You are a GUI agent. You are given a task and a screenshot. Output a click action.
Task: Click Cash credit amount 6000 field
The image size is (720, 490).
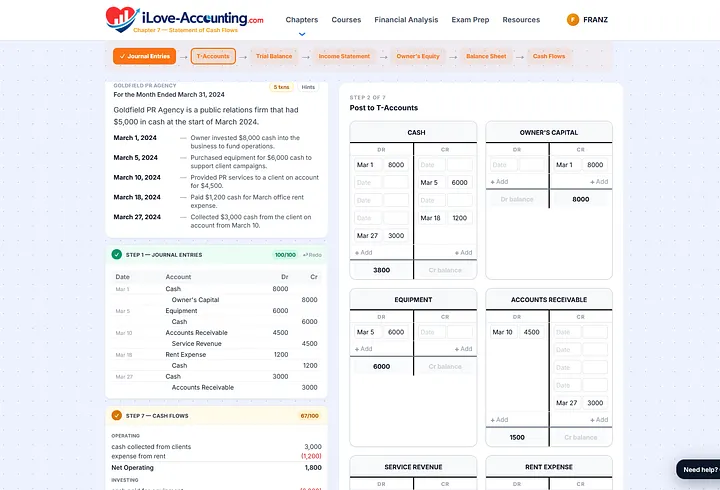point(460,183)
